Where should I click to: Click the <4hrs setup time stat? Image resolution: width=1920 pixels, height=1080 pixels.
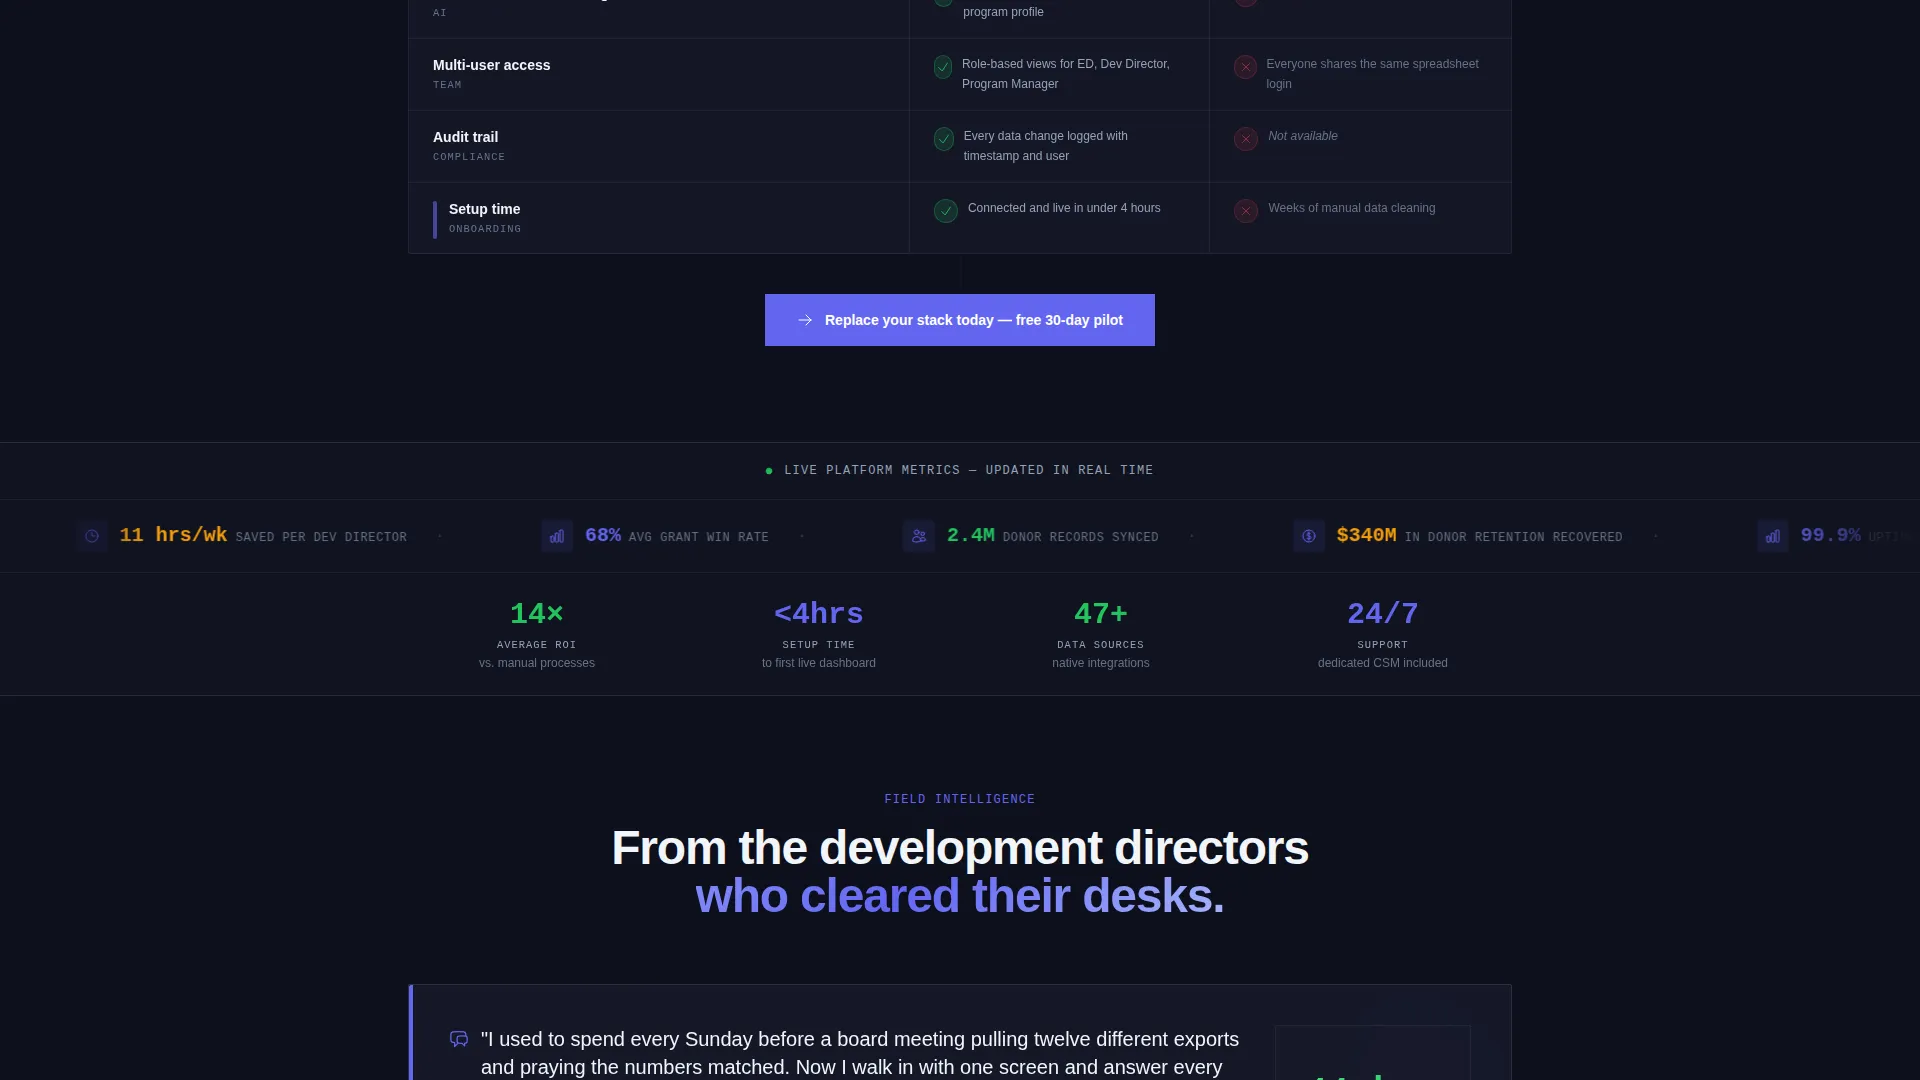click(819, 613)
